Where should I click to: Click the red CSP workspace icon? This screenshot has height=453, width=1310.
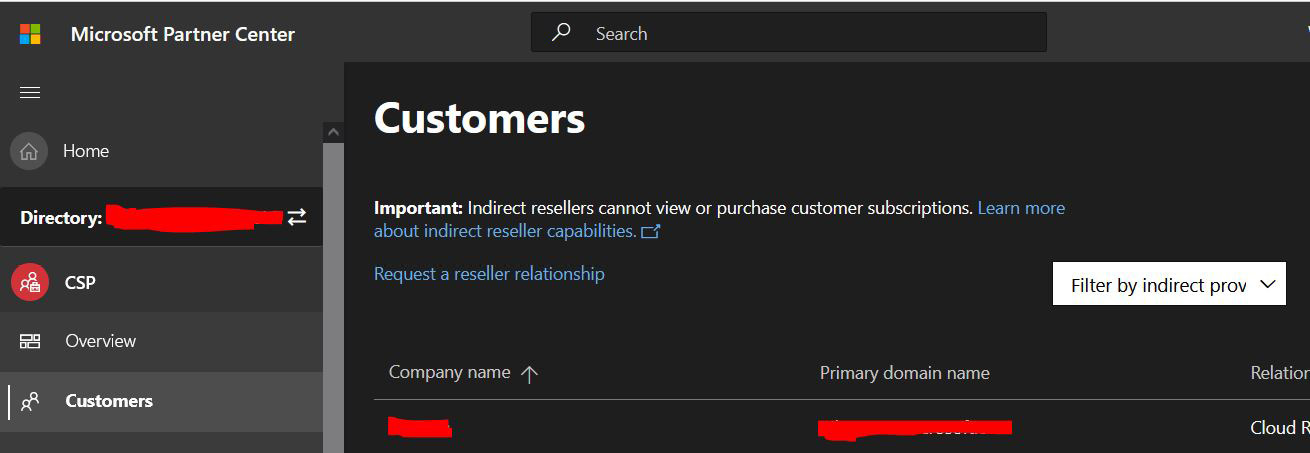(x=29, y=282)
